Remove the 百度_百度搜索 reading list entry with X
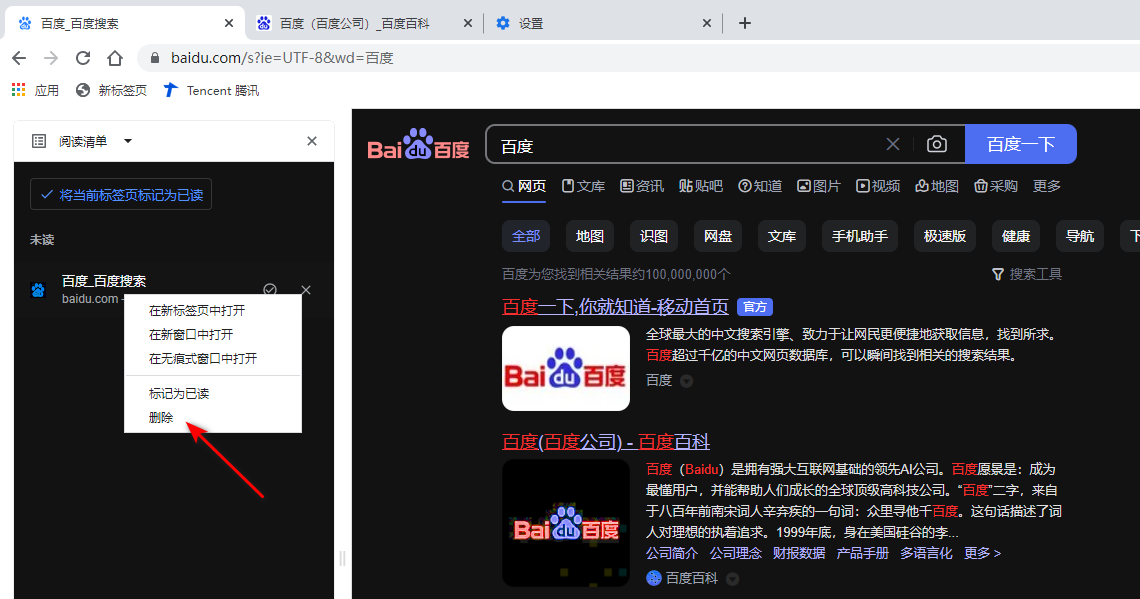 coord(306,290)
